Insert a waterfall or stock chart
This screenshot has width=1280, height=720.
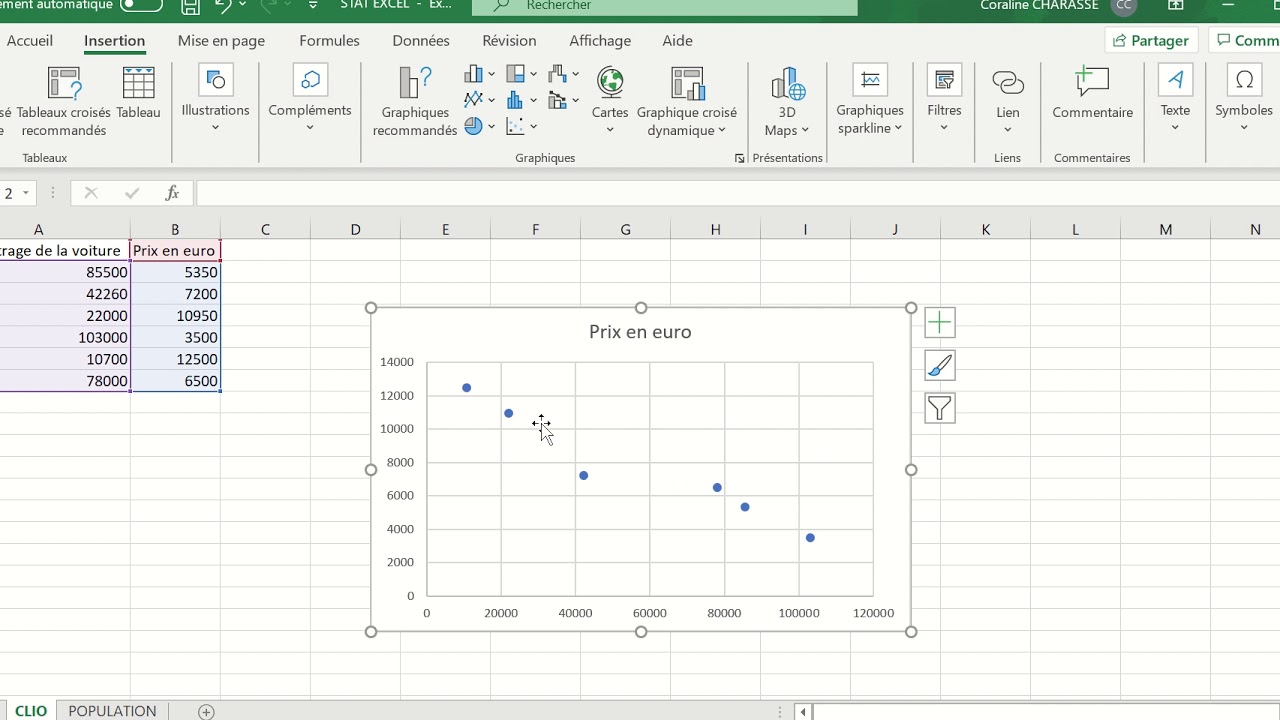(557, 74)
